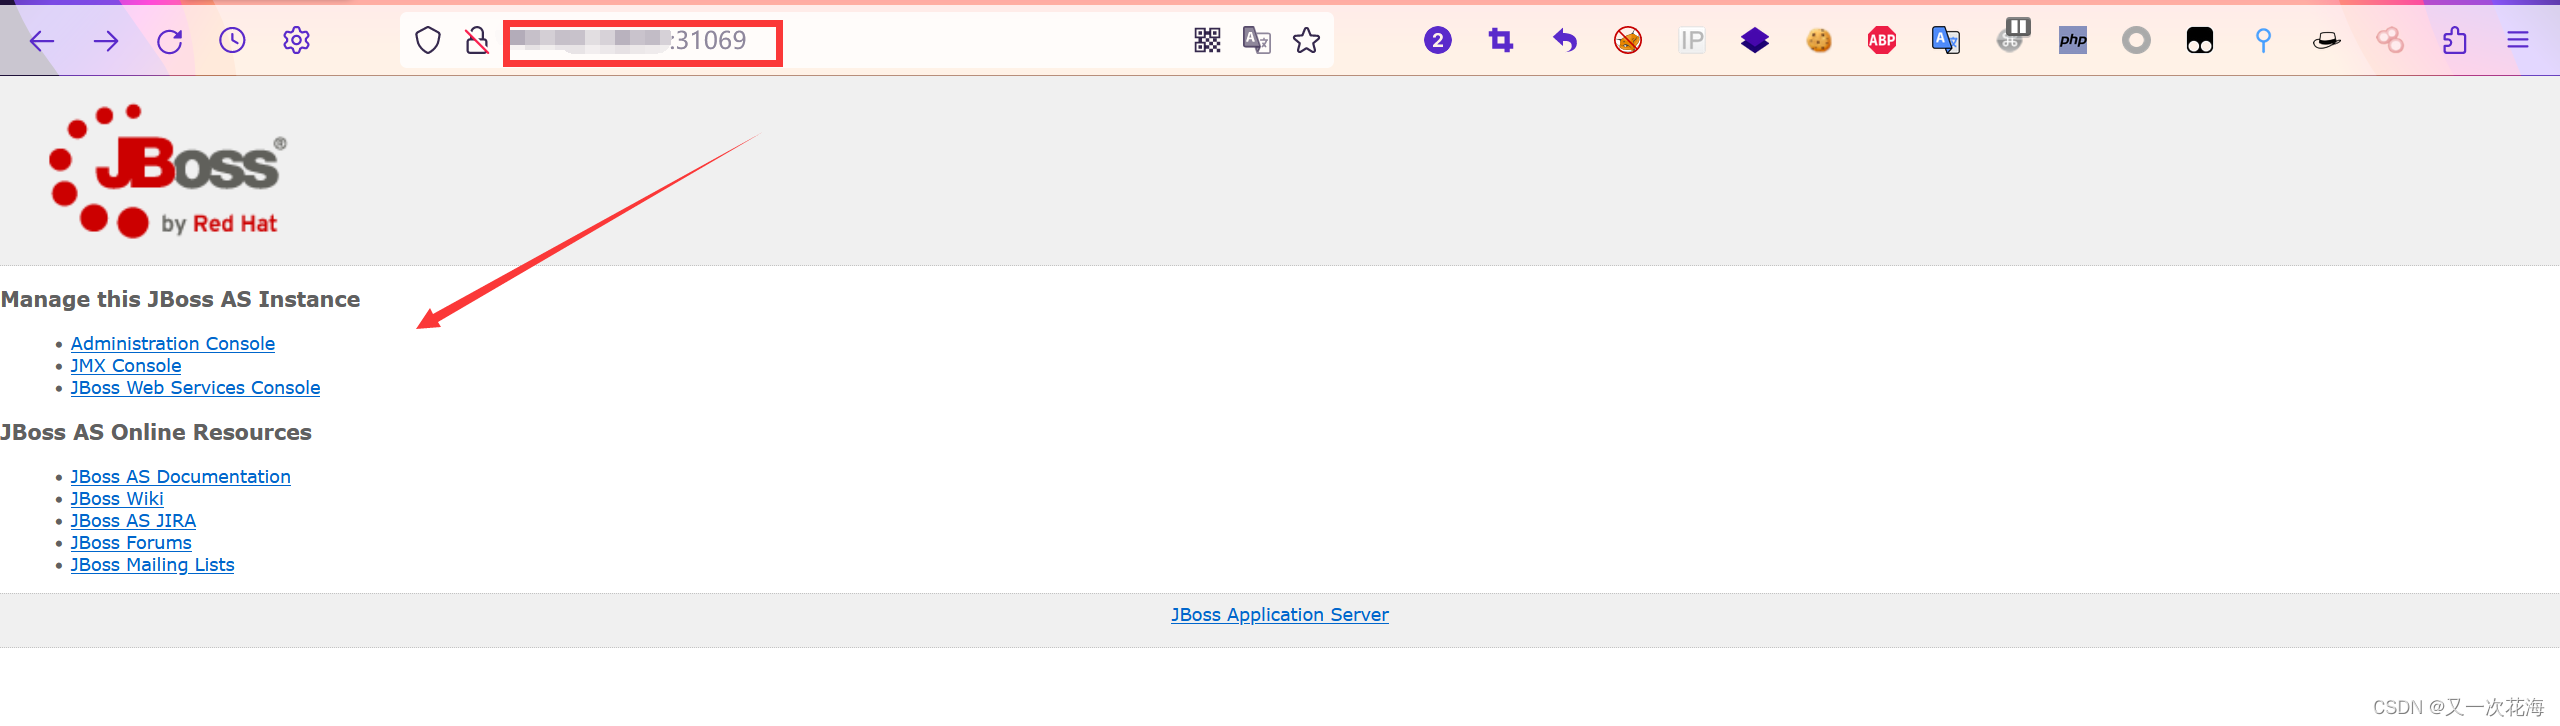The image size is (2560, 726).
Task: Open the Adblock Plus ABP icon
Action: pyautogui.click(x=1882, y=40)
